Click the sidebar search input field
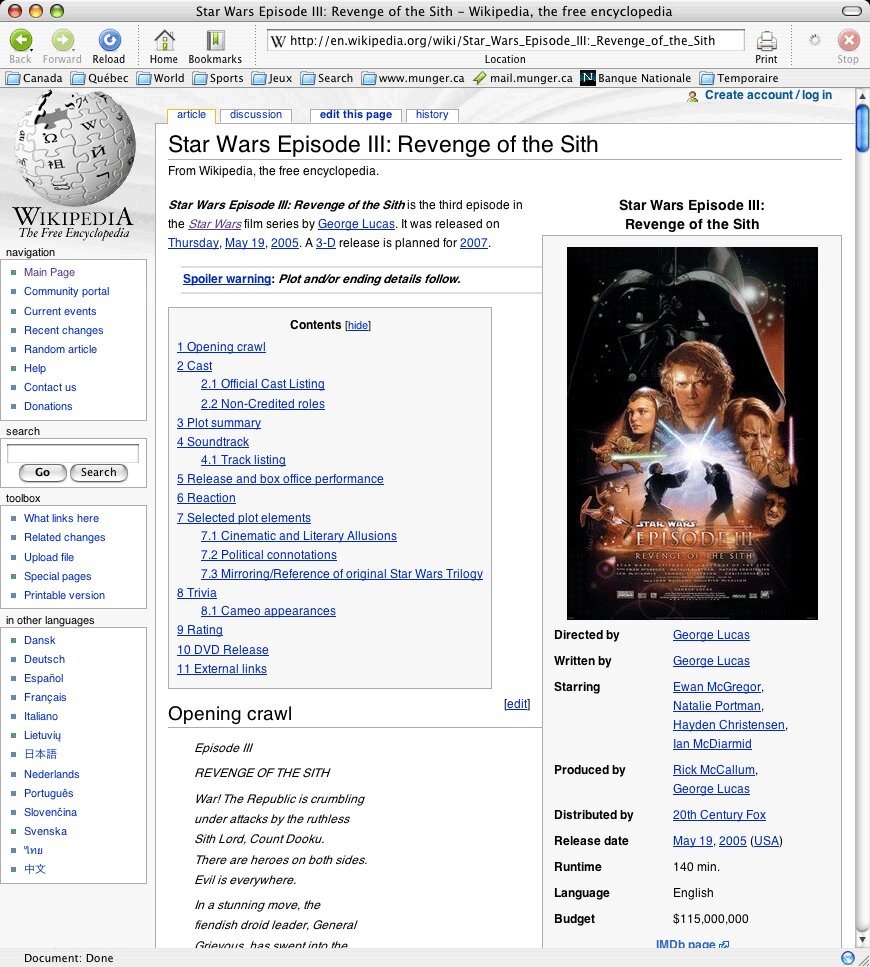The image size is (870, 967). coord(73,453)
